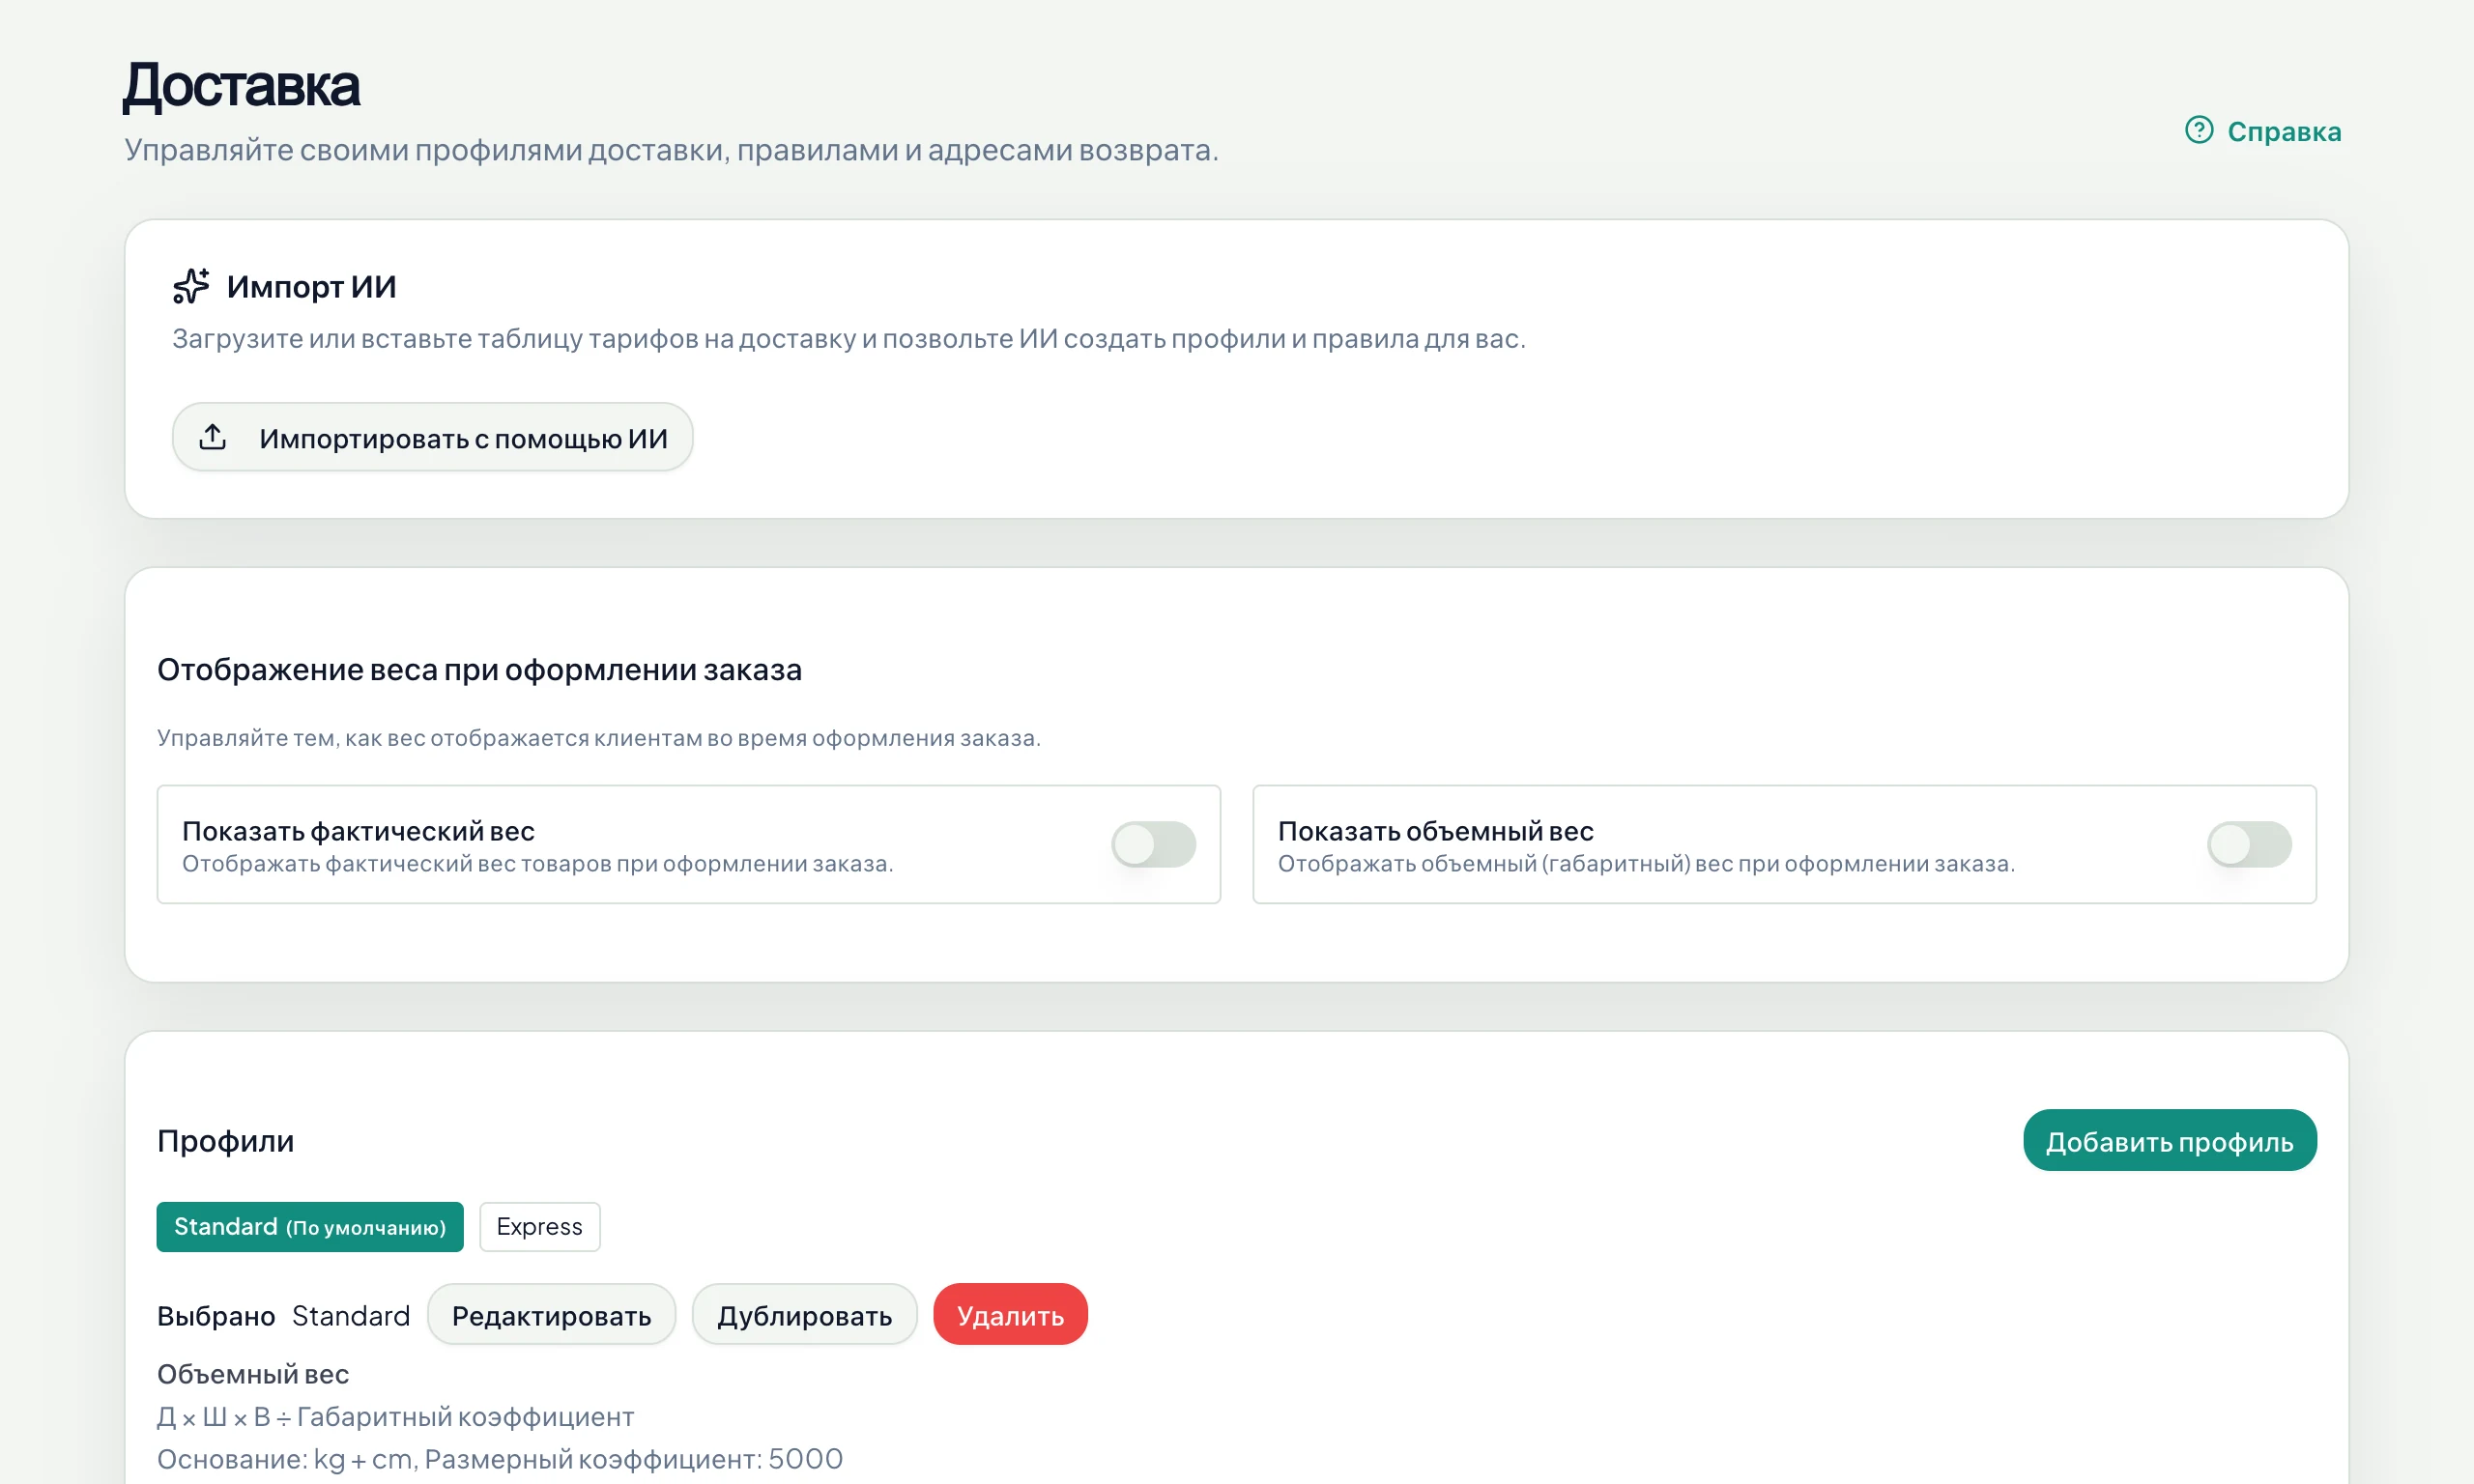Image resolution: width=2474 pixels, height=1484 pixels.
Task: Click the Доставка page heading
Action: [241, 85]
